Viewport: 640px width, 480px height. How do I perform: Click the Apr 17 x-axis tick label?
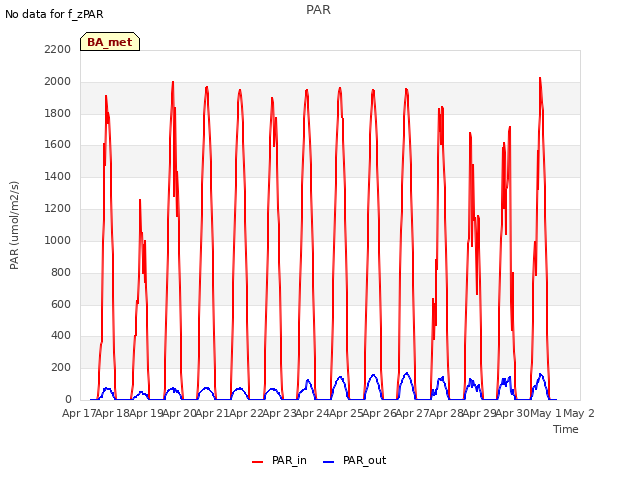[x=78, y=413]
